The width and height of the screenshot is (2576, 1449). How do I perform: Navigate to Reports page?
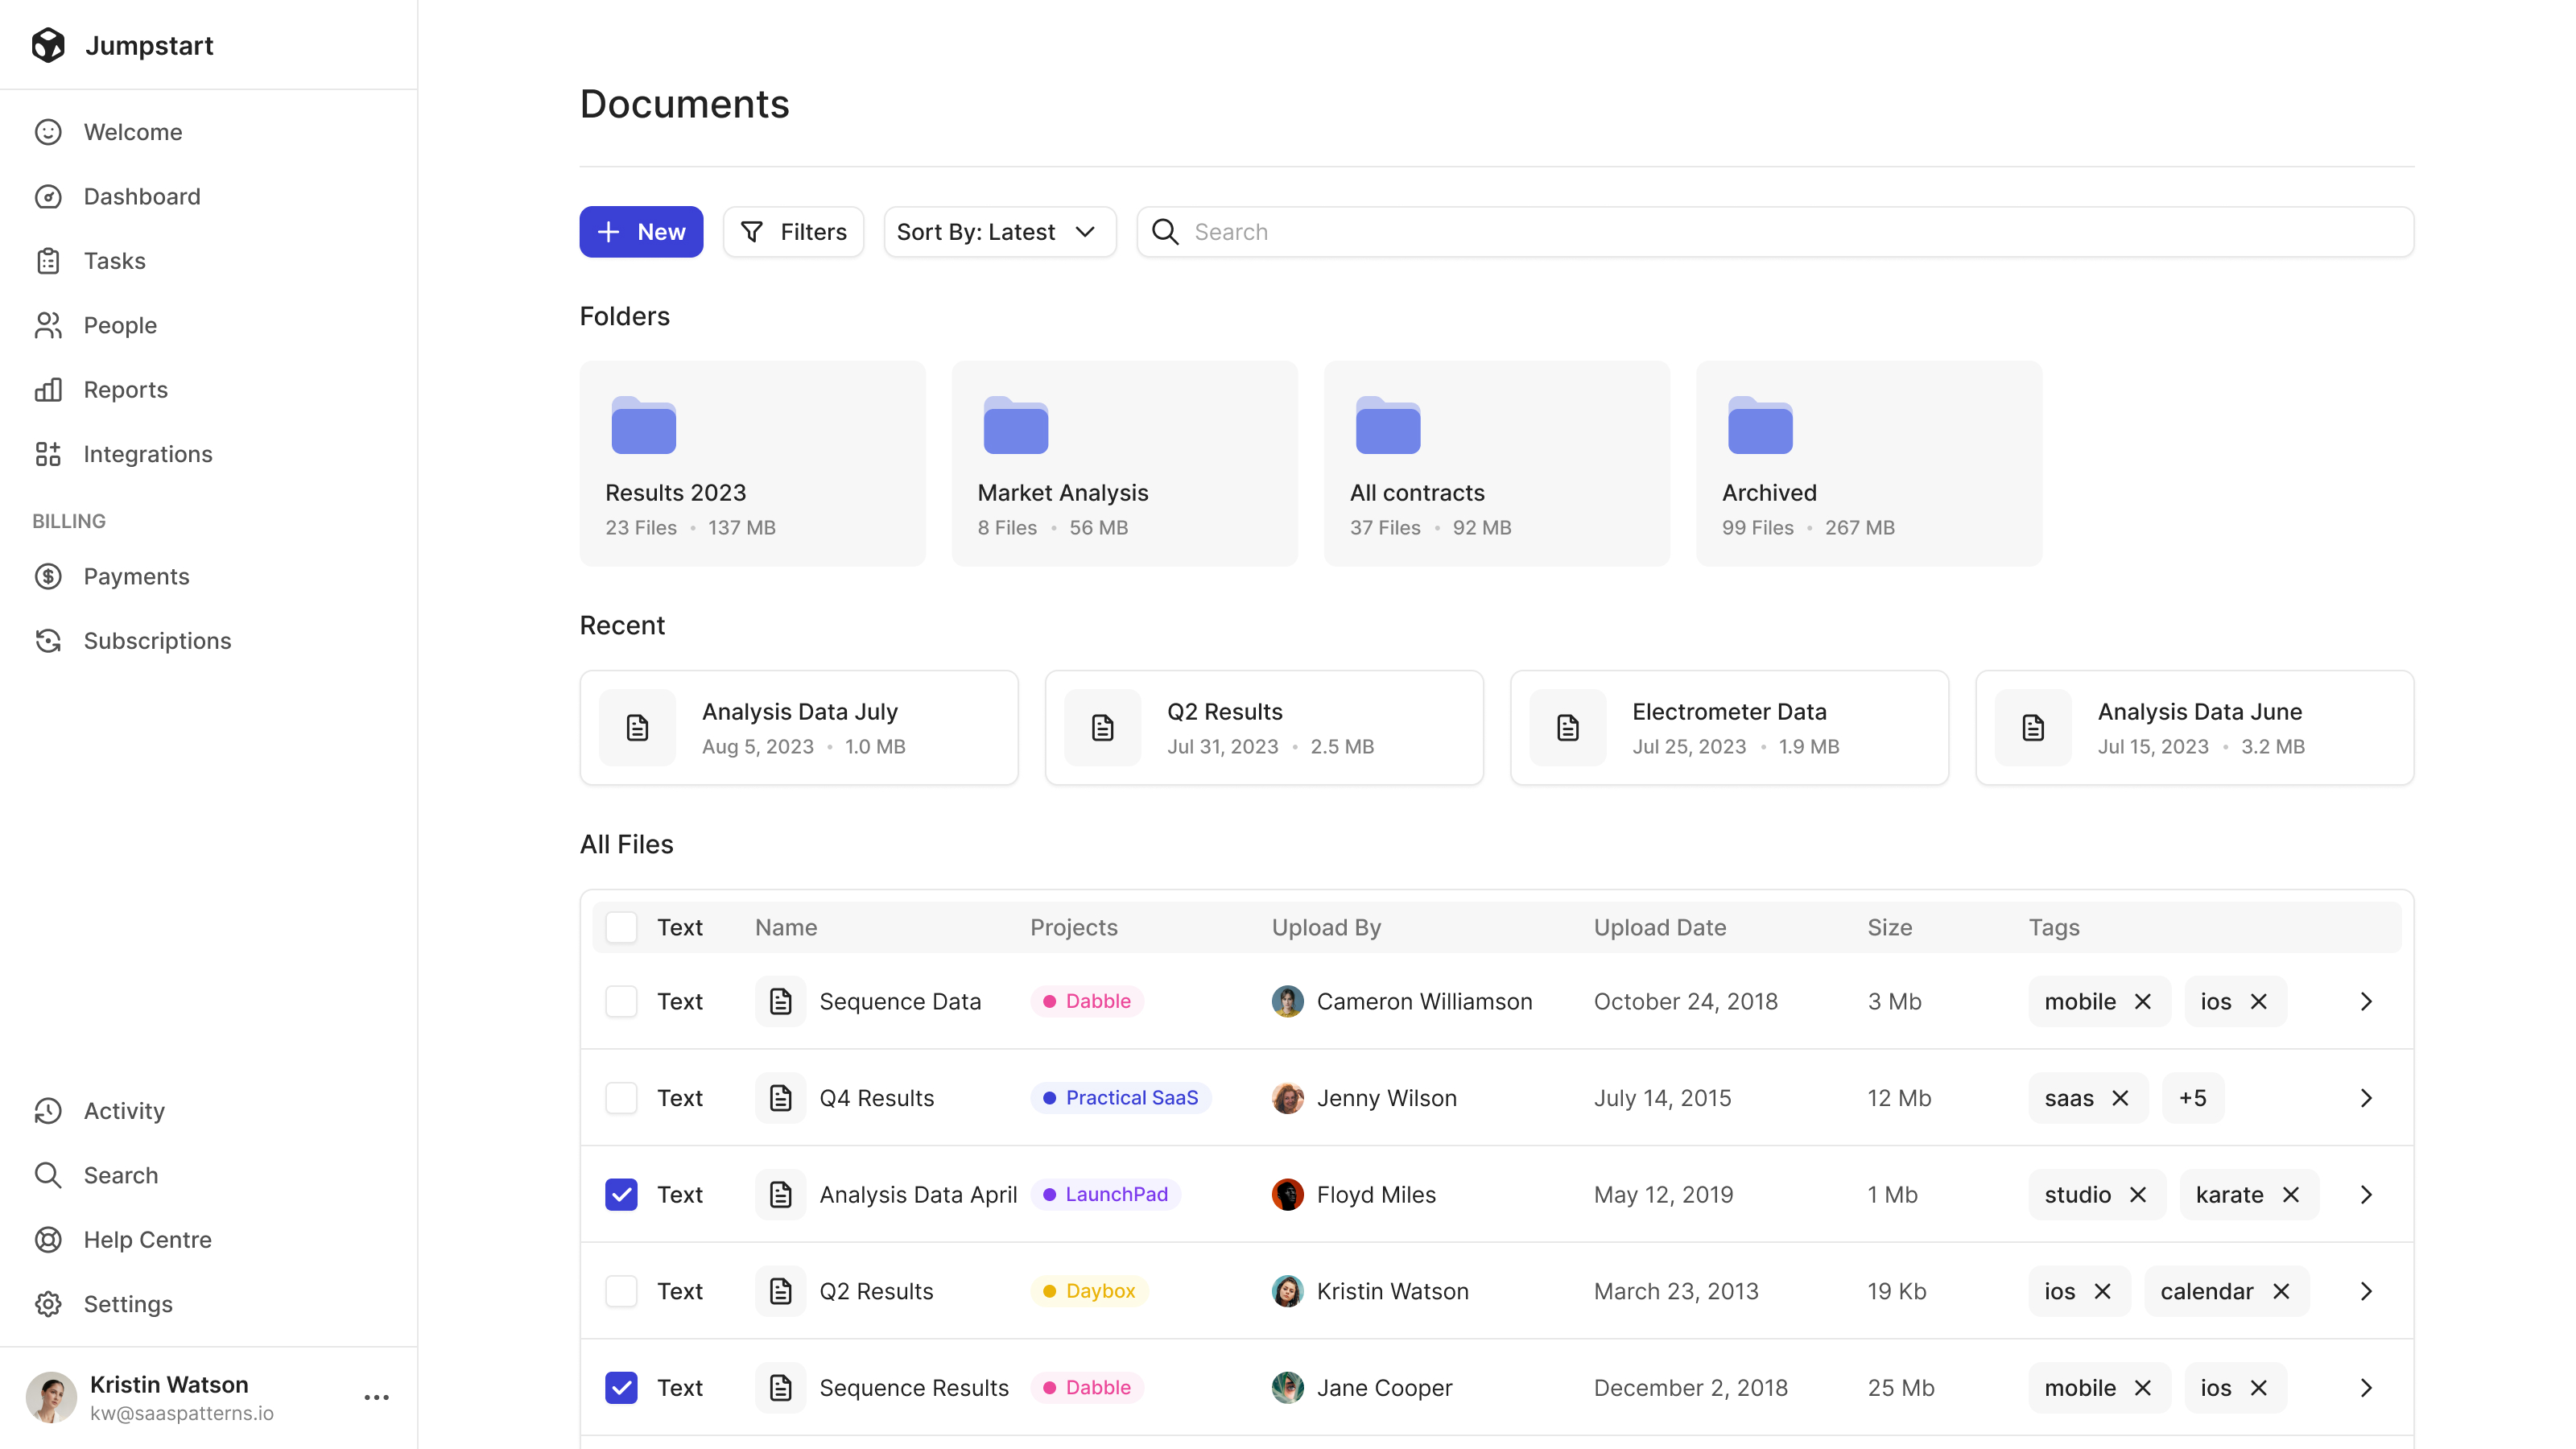click(x=126, y=389)
